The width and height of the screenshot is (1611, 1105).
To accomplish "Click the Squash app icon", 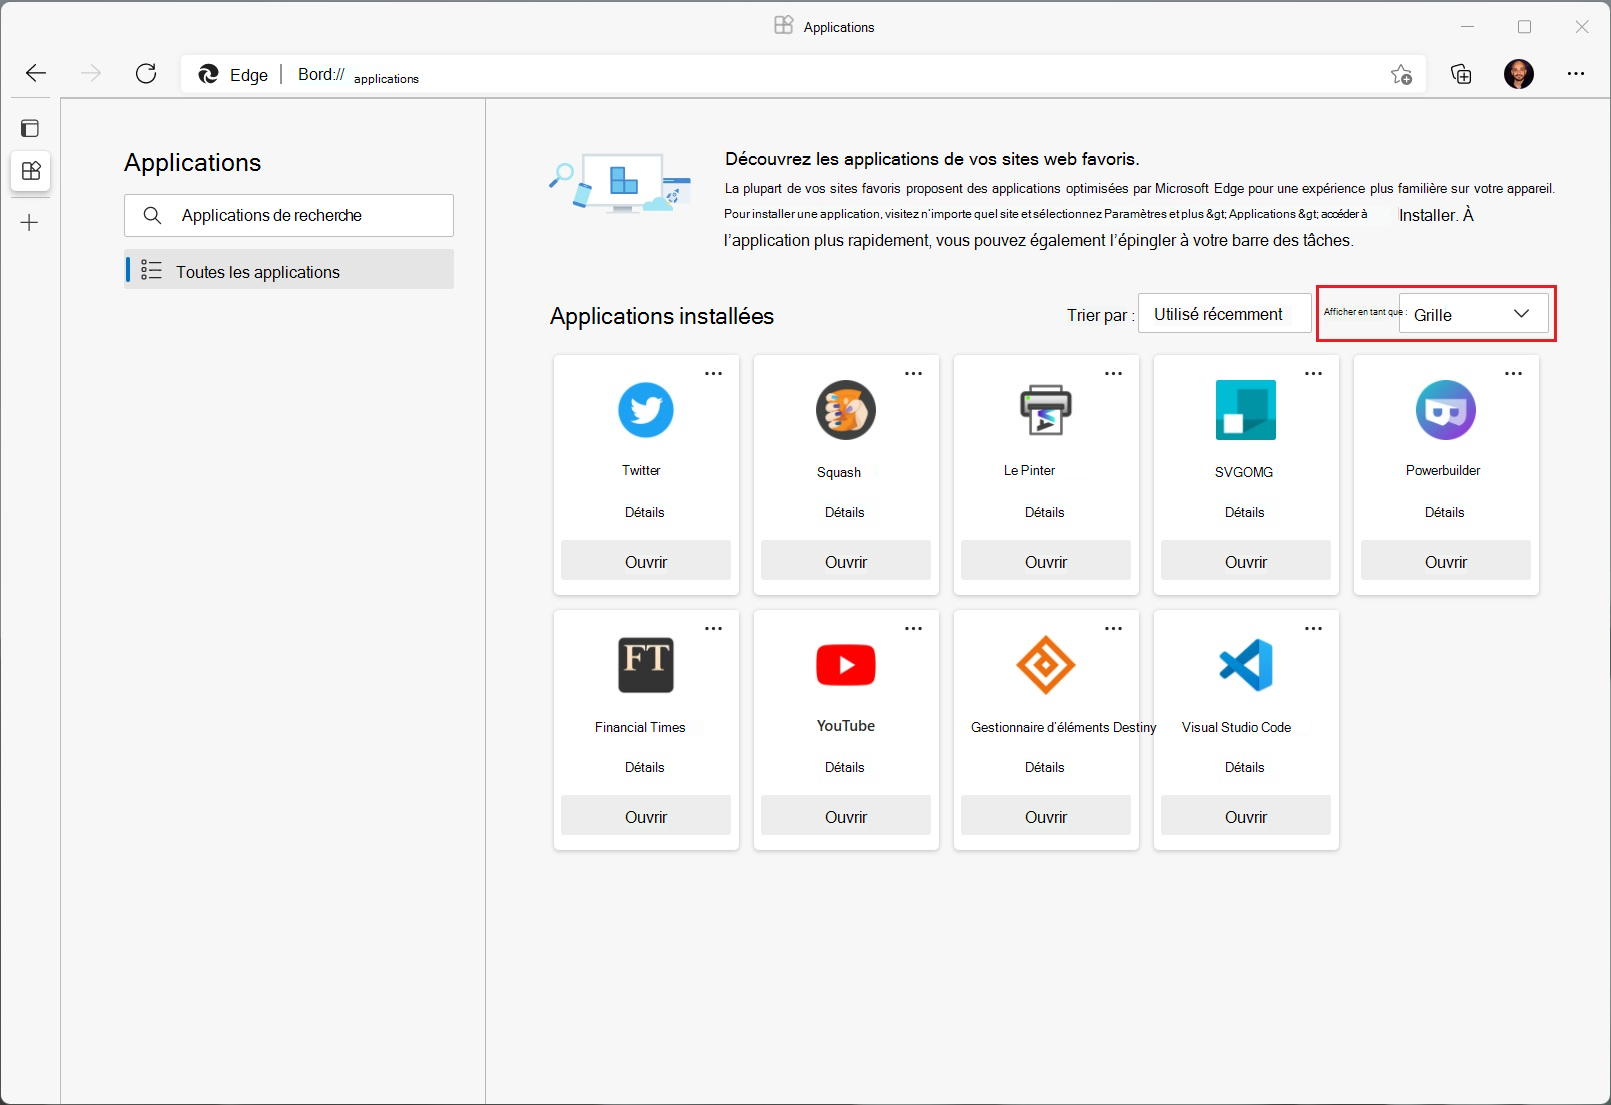I will coord(846,410).
